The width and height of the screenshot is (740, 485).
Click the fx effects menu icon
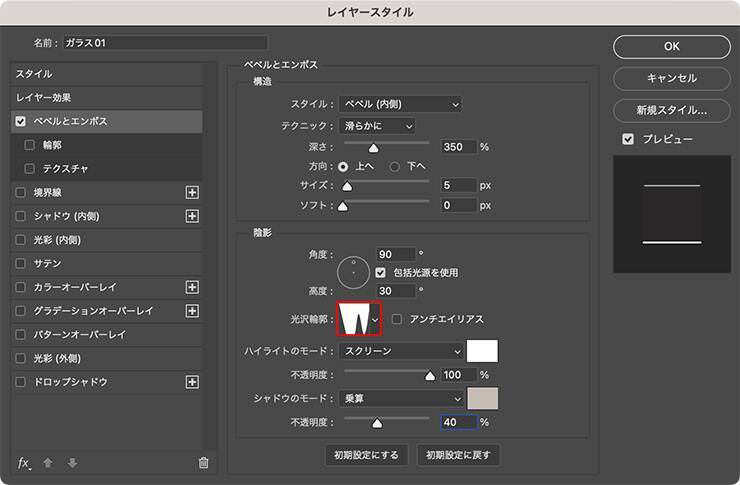[x=25, y=463]
